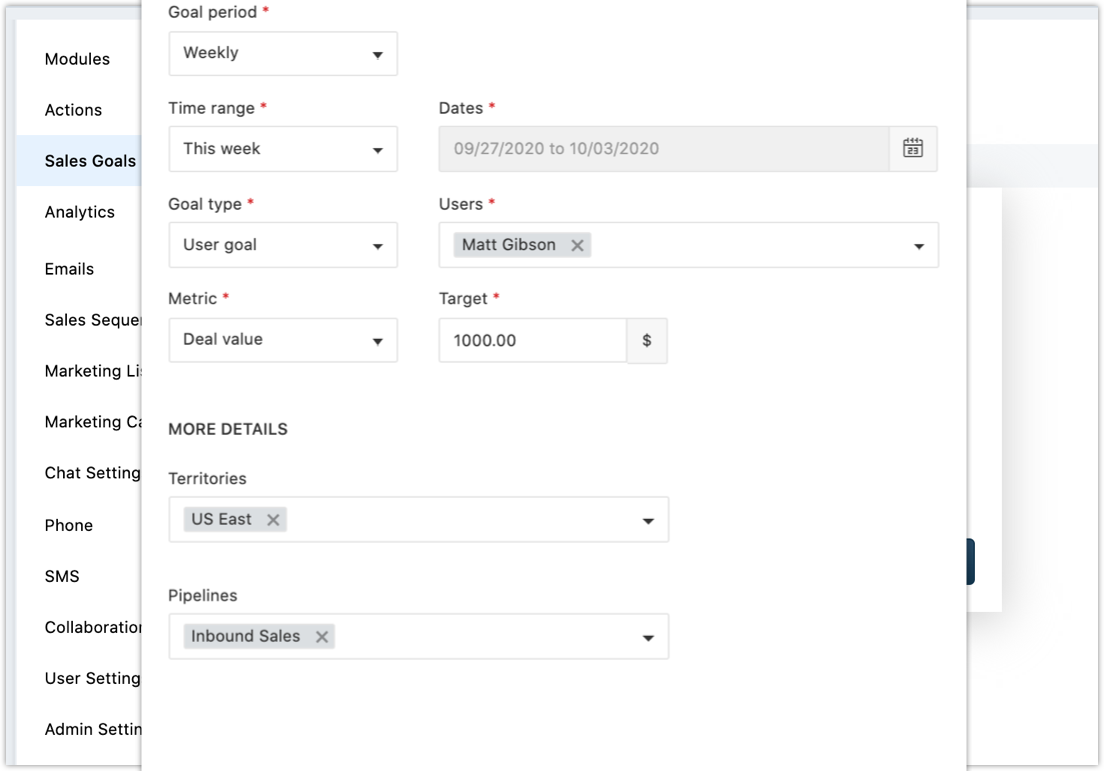Remove US East territory tag

pos(272,520)
